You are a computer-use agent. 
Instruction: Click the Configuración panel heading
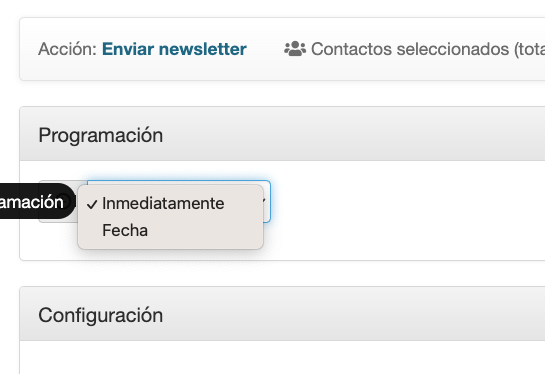(100, 315)
